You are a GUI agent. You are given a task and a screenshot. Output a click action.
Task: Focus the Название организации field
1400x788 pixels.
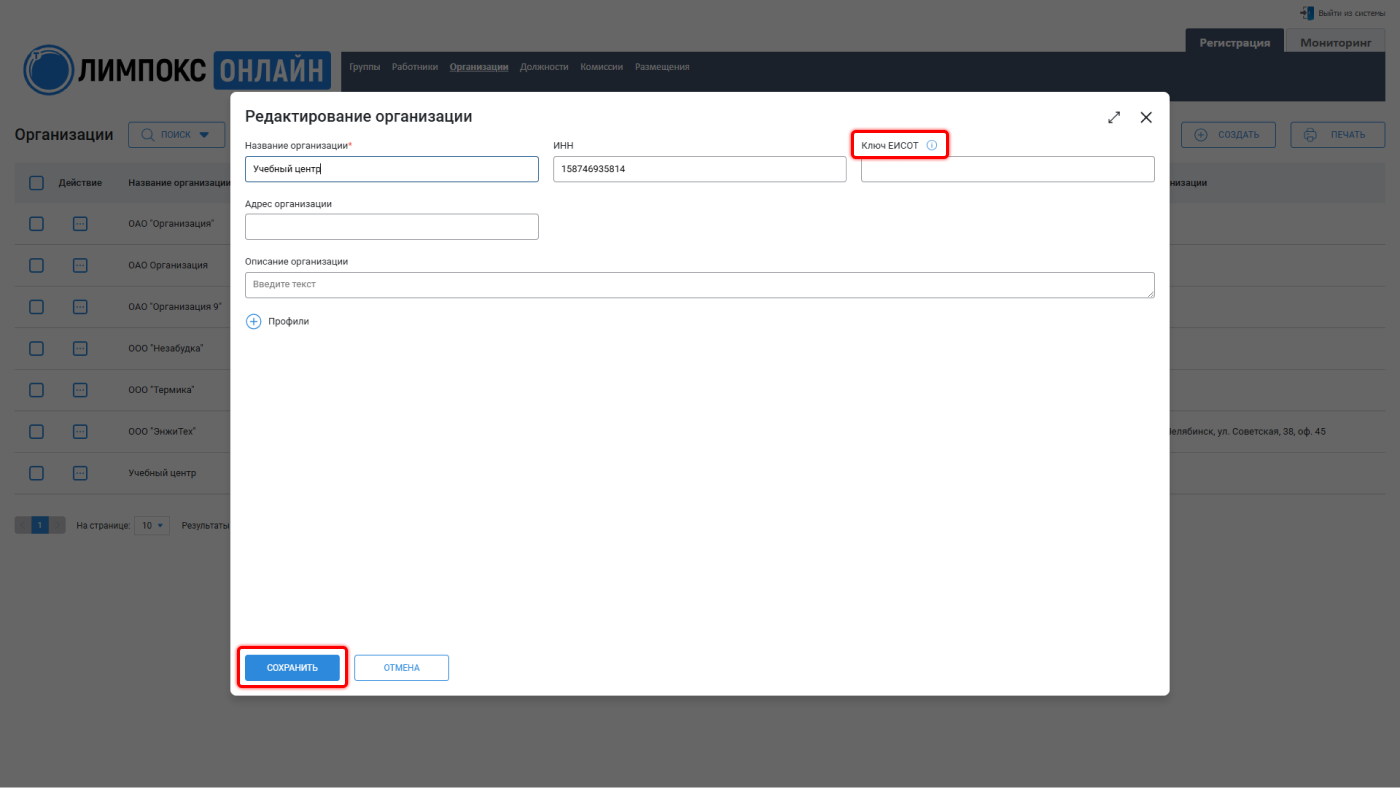click(x=392, y=169)
